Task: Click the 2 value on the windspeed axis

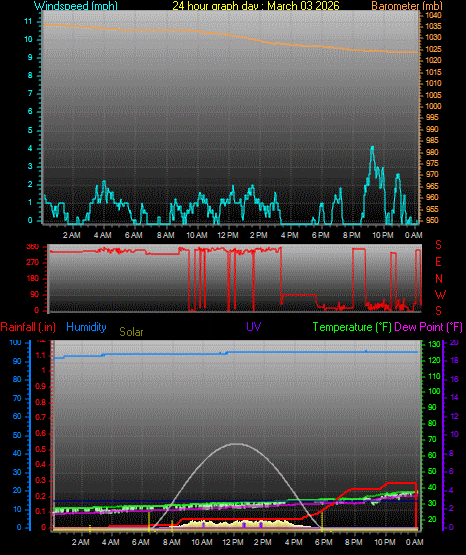Action: coord(30,184)
